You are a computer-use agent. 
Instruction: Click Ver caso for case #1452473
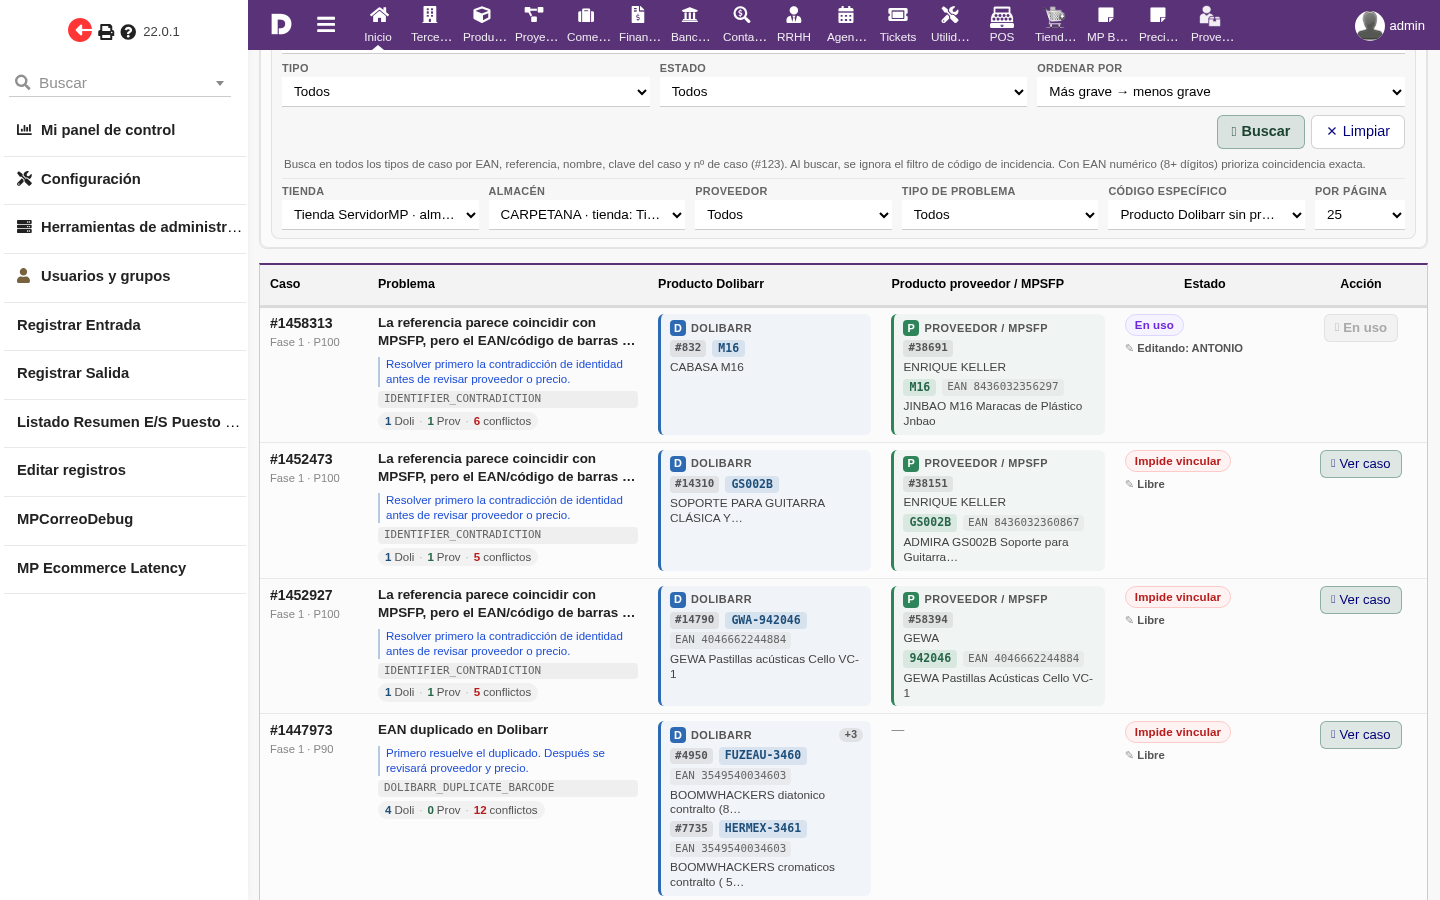pyautogui.click(x=1361, y=464)
